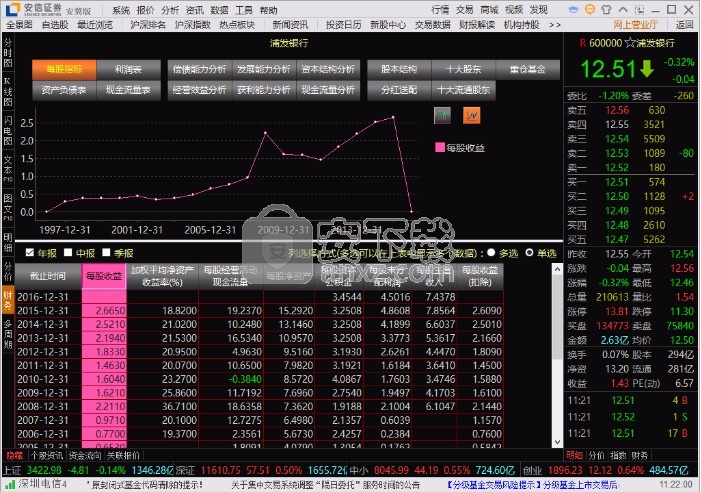Open 沪深排名 toolbar item
The image size is (701, 492).
point(148,25)
